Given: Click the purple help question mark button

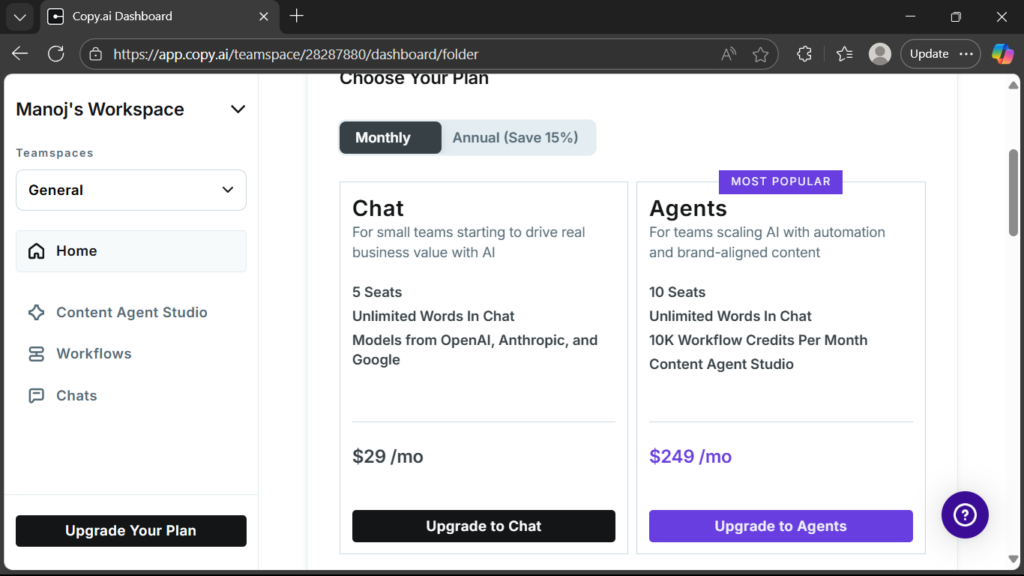Looking at the screenshot, I should tap(964, 515).
